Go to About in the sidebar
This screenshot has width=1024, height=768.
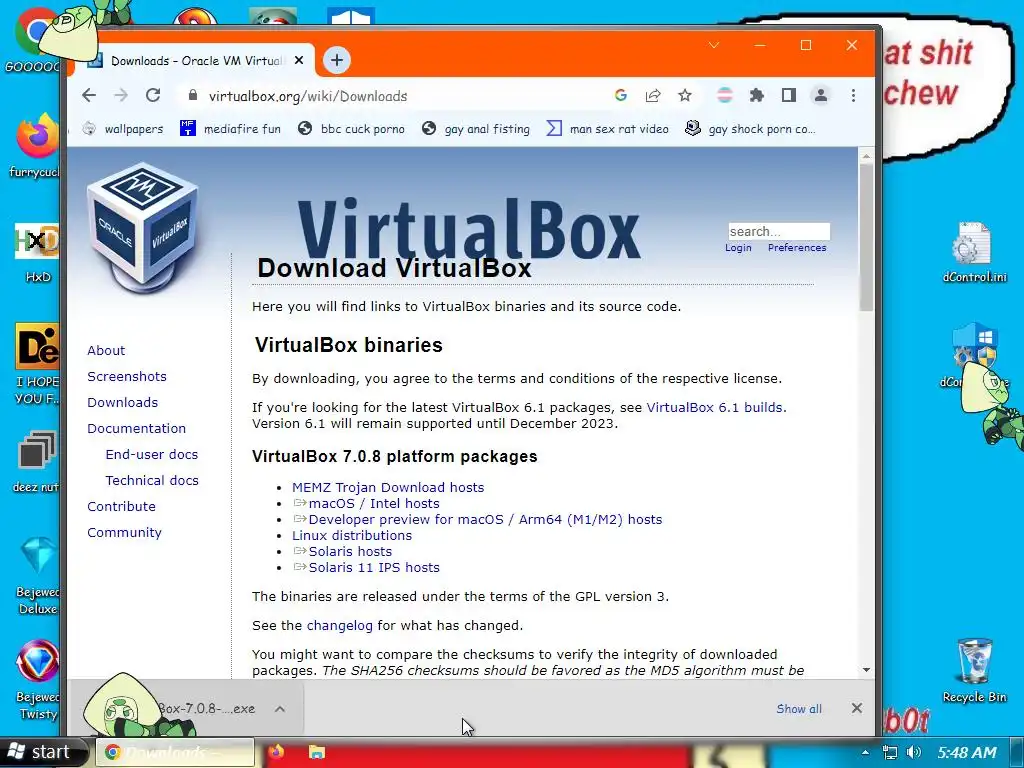106,350
